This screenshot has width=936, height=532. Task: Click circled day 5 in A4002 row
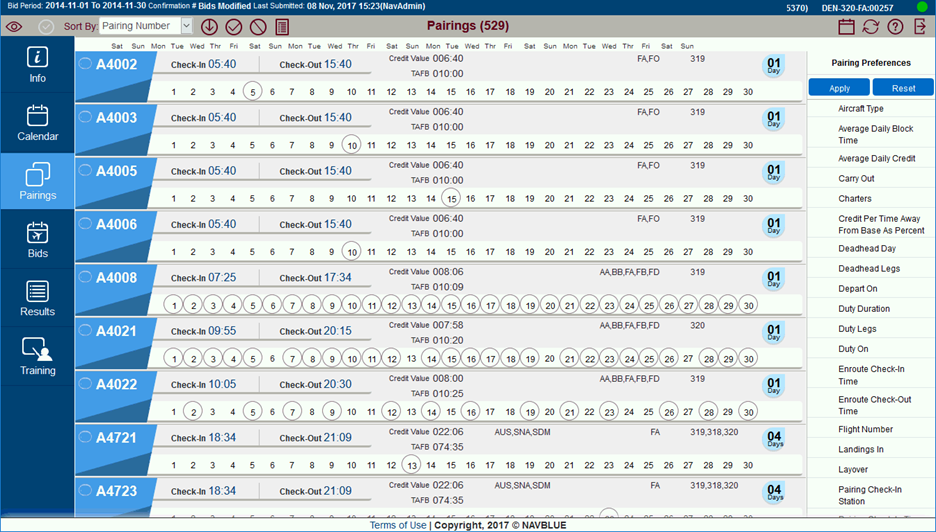click(253, 92)
